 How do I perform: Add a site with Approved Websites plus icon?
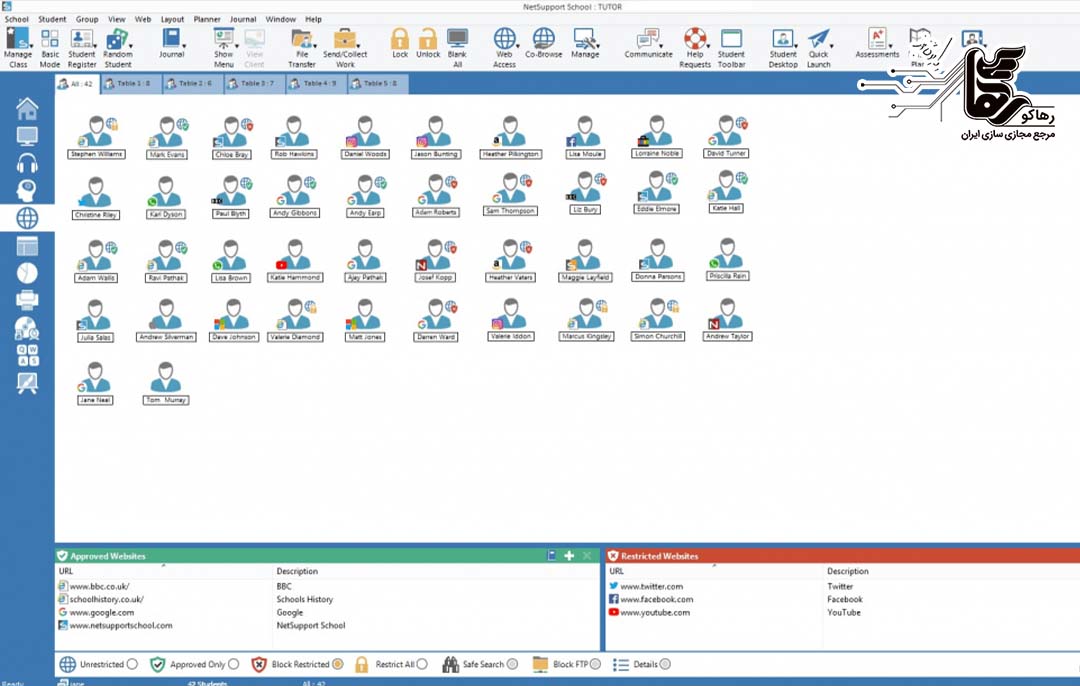[569, 556]
